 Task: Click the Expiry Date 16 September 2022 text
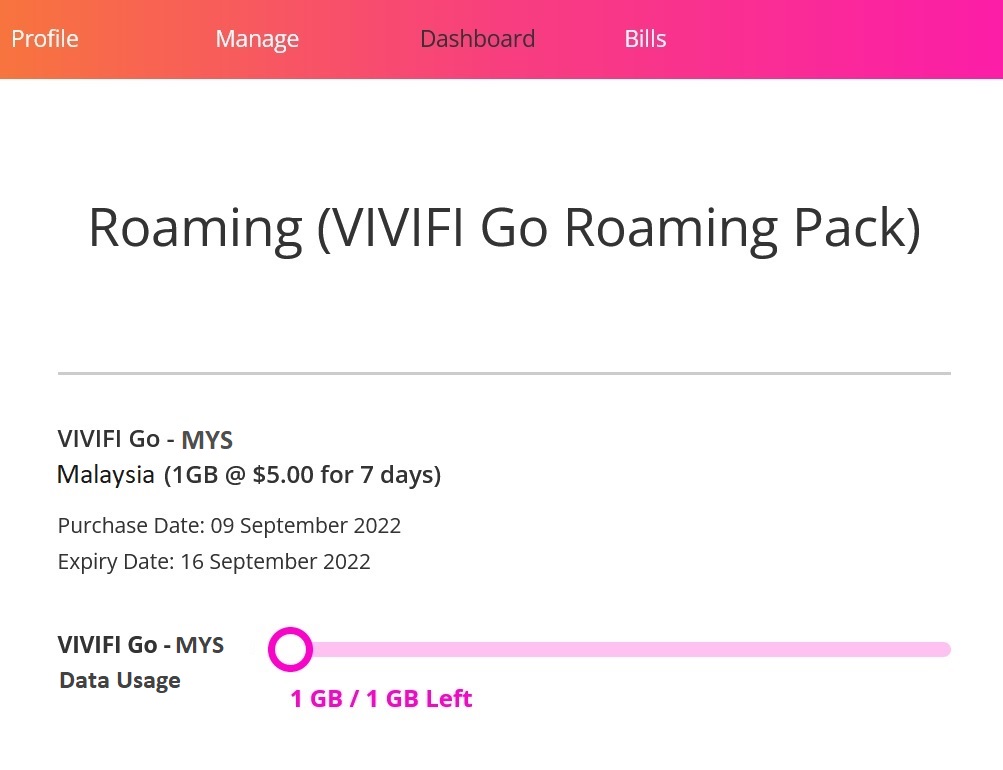pyautogui.click(x=214, y=562)
